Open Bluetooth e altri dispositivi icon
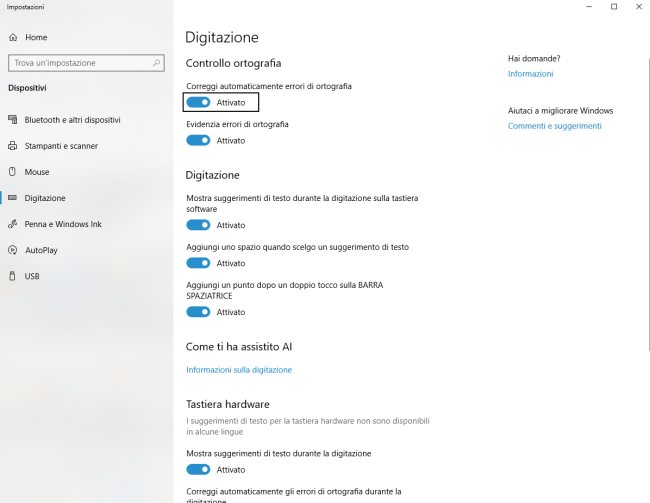The image size is (650, 503). (13, 120)
